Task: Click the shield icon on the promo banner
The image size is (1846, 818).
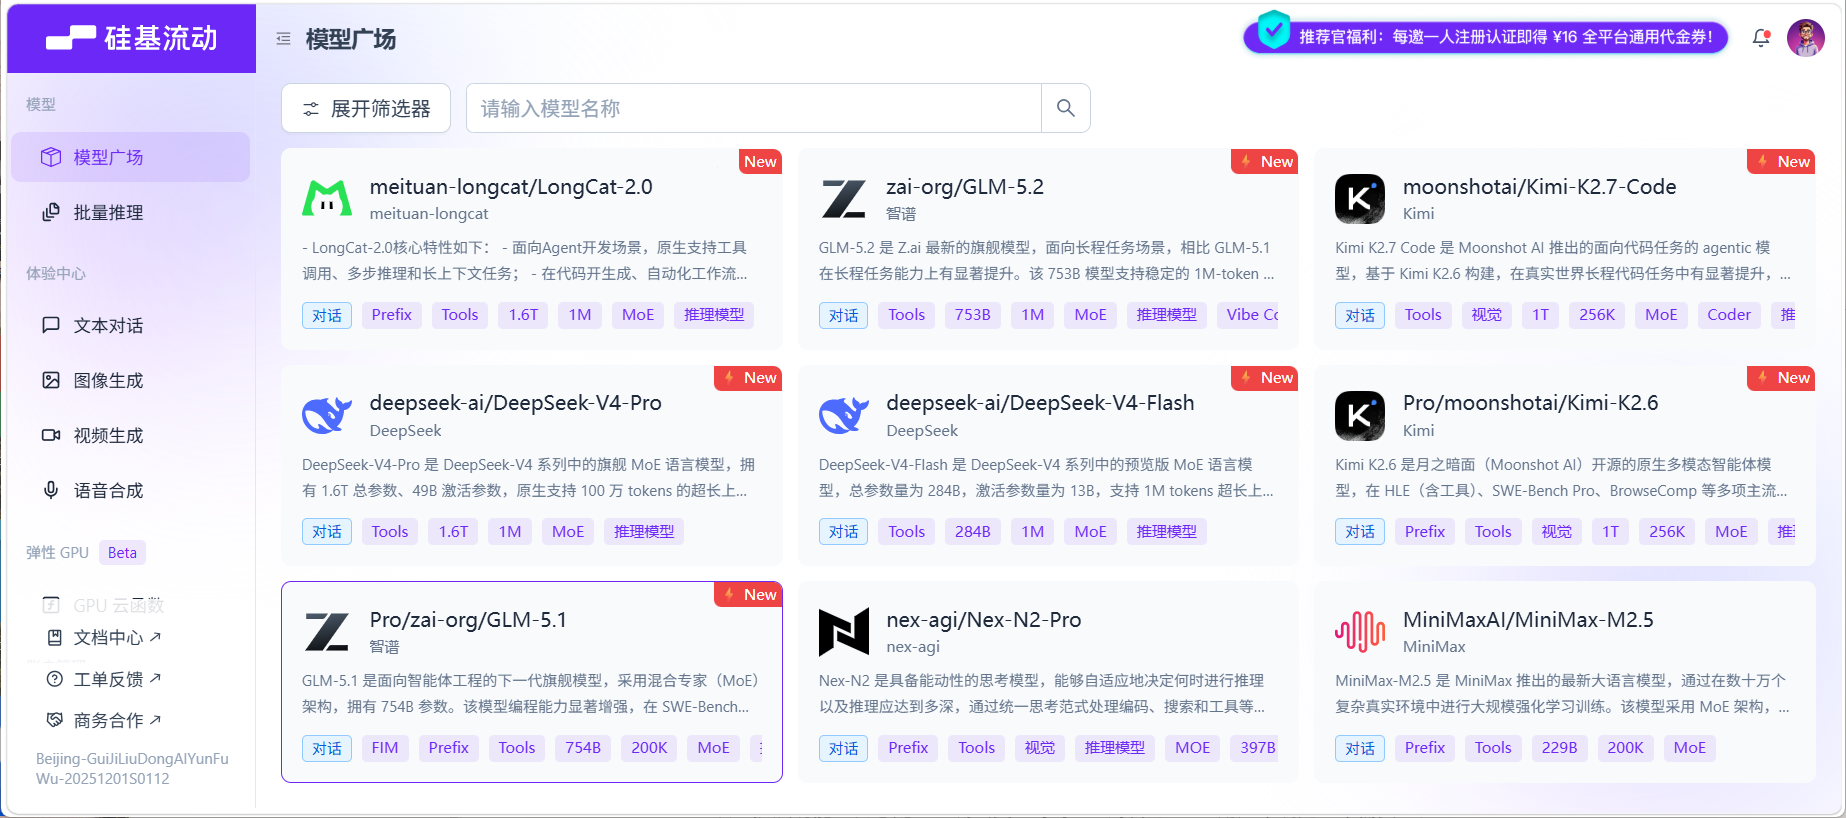Action: 1273,30
